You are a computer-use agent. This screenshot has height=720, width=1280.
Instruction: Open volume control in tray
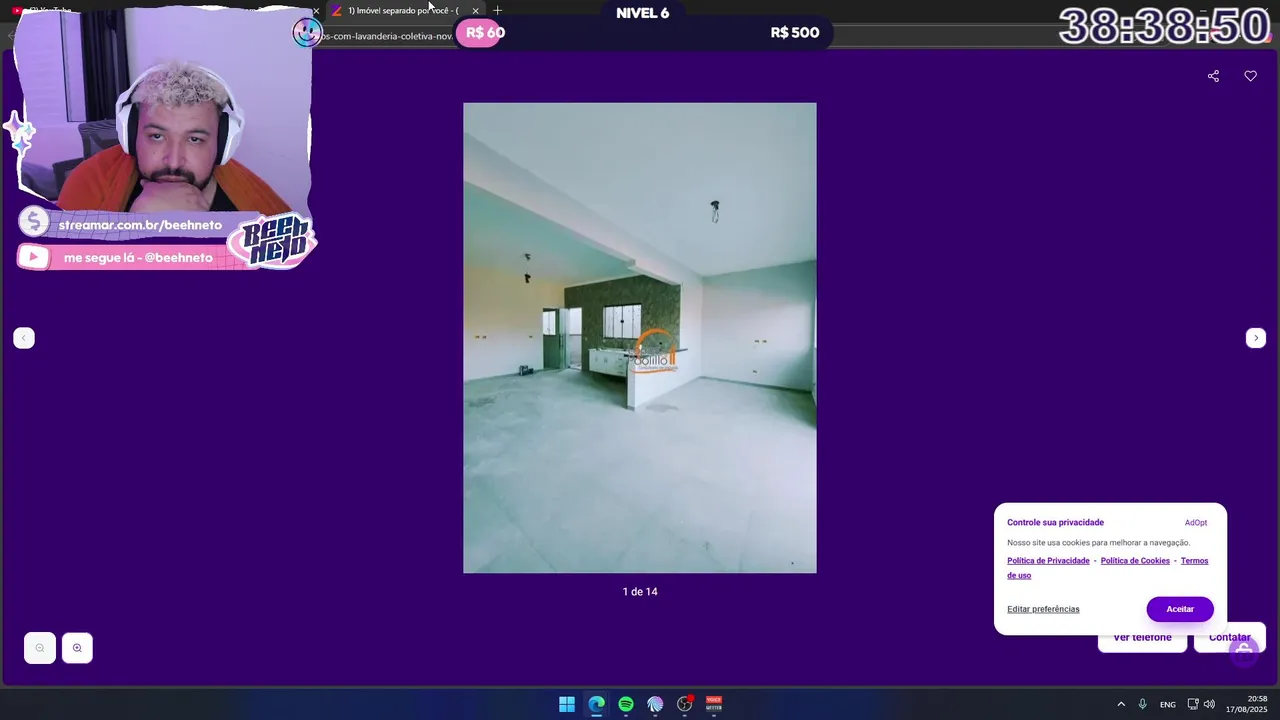1209,704
